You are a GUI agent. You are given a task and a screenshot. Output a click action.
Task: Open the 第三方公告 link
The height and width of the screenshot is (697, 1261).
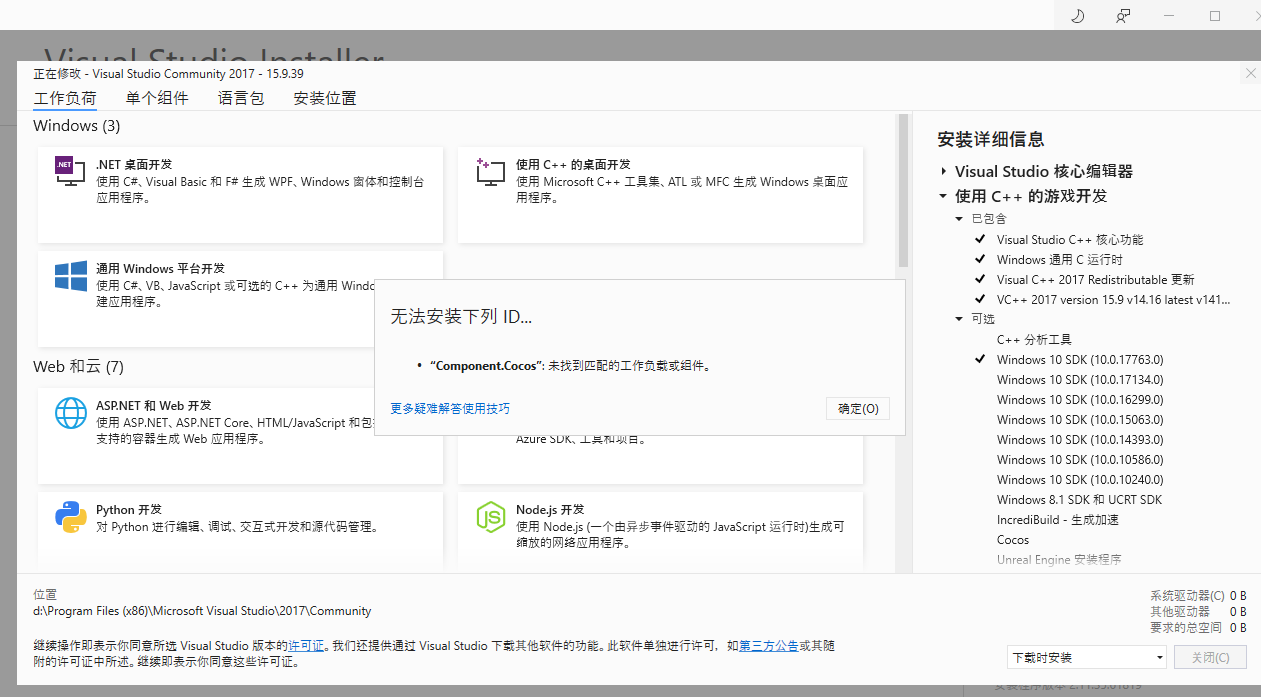(768, 646)
